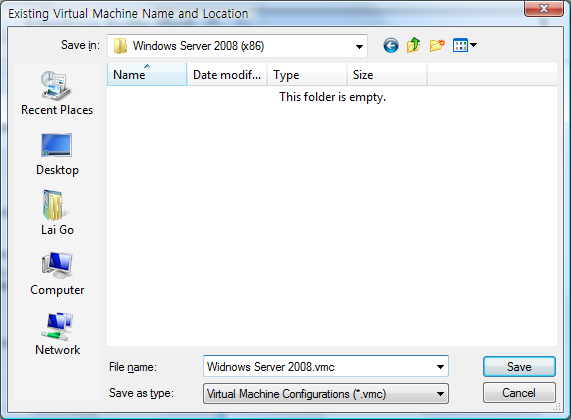The image size is (571, 420).
Task: Expand the File name dropdown arrow
Action: (x=440, y=367)
